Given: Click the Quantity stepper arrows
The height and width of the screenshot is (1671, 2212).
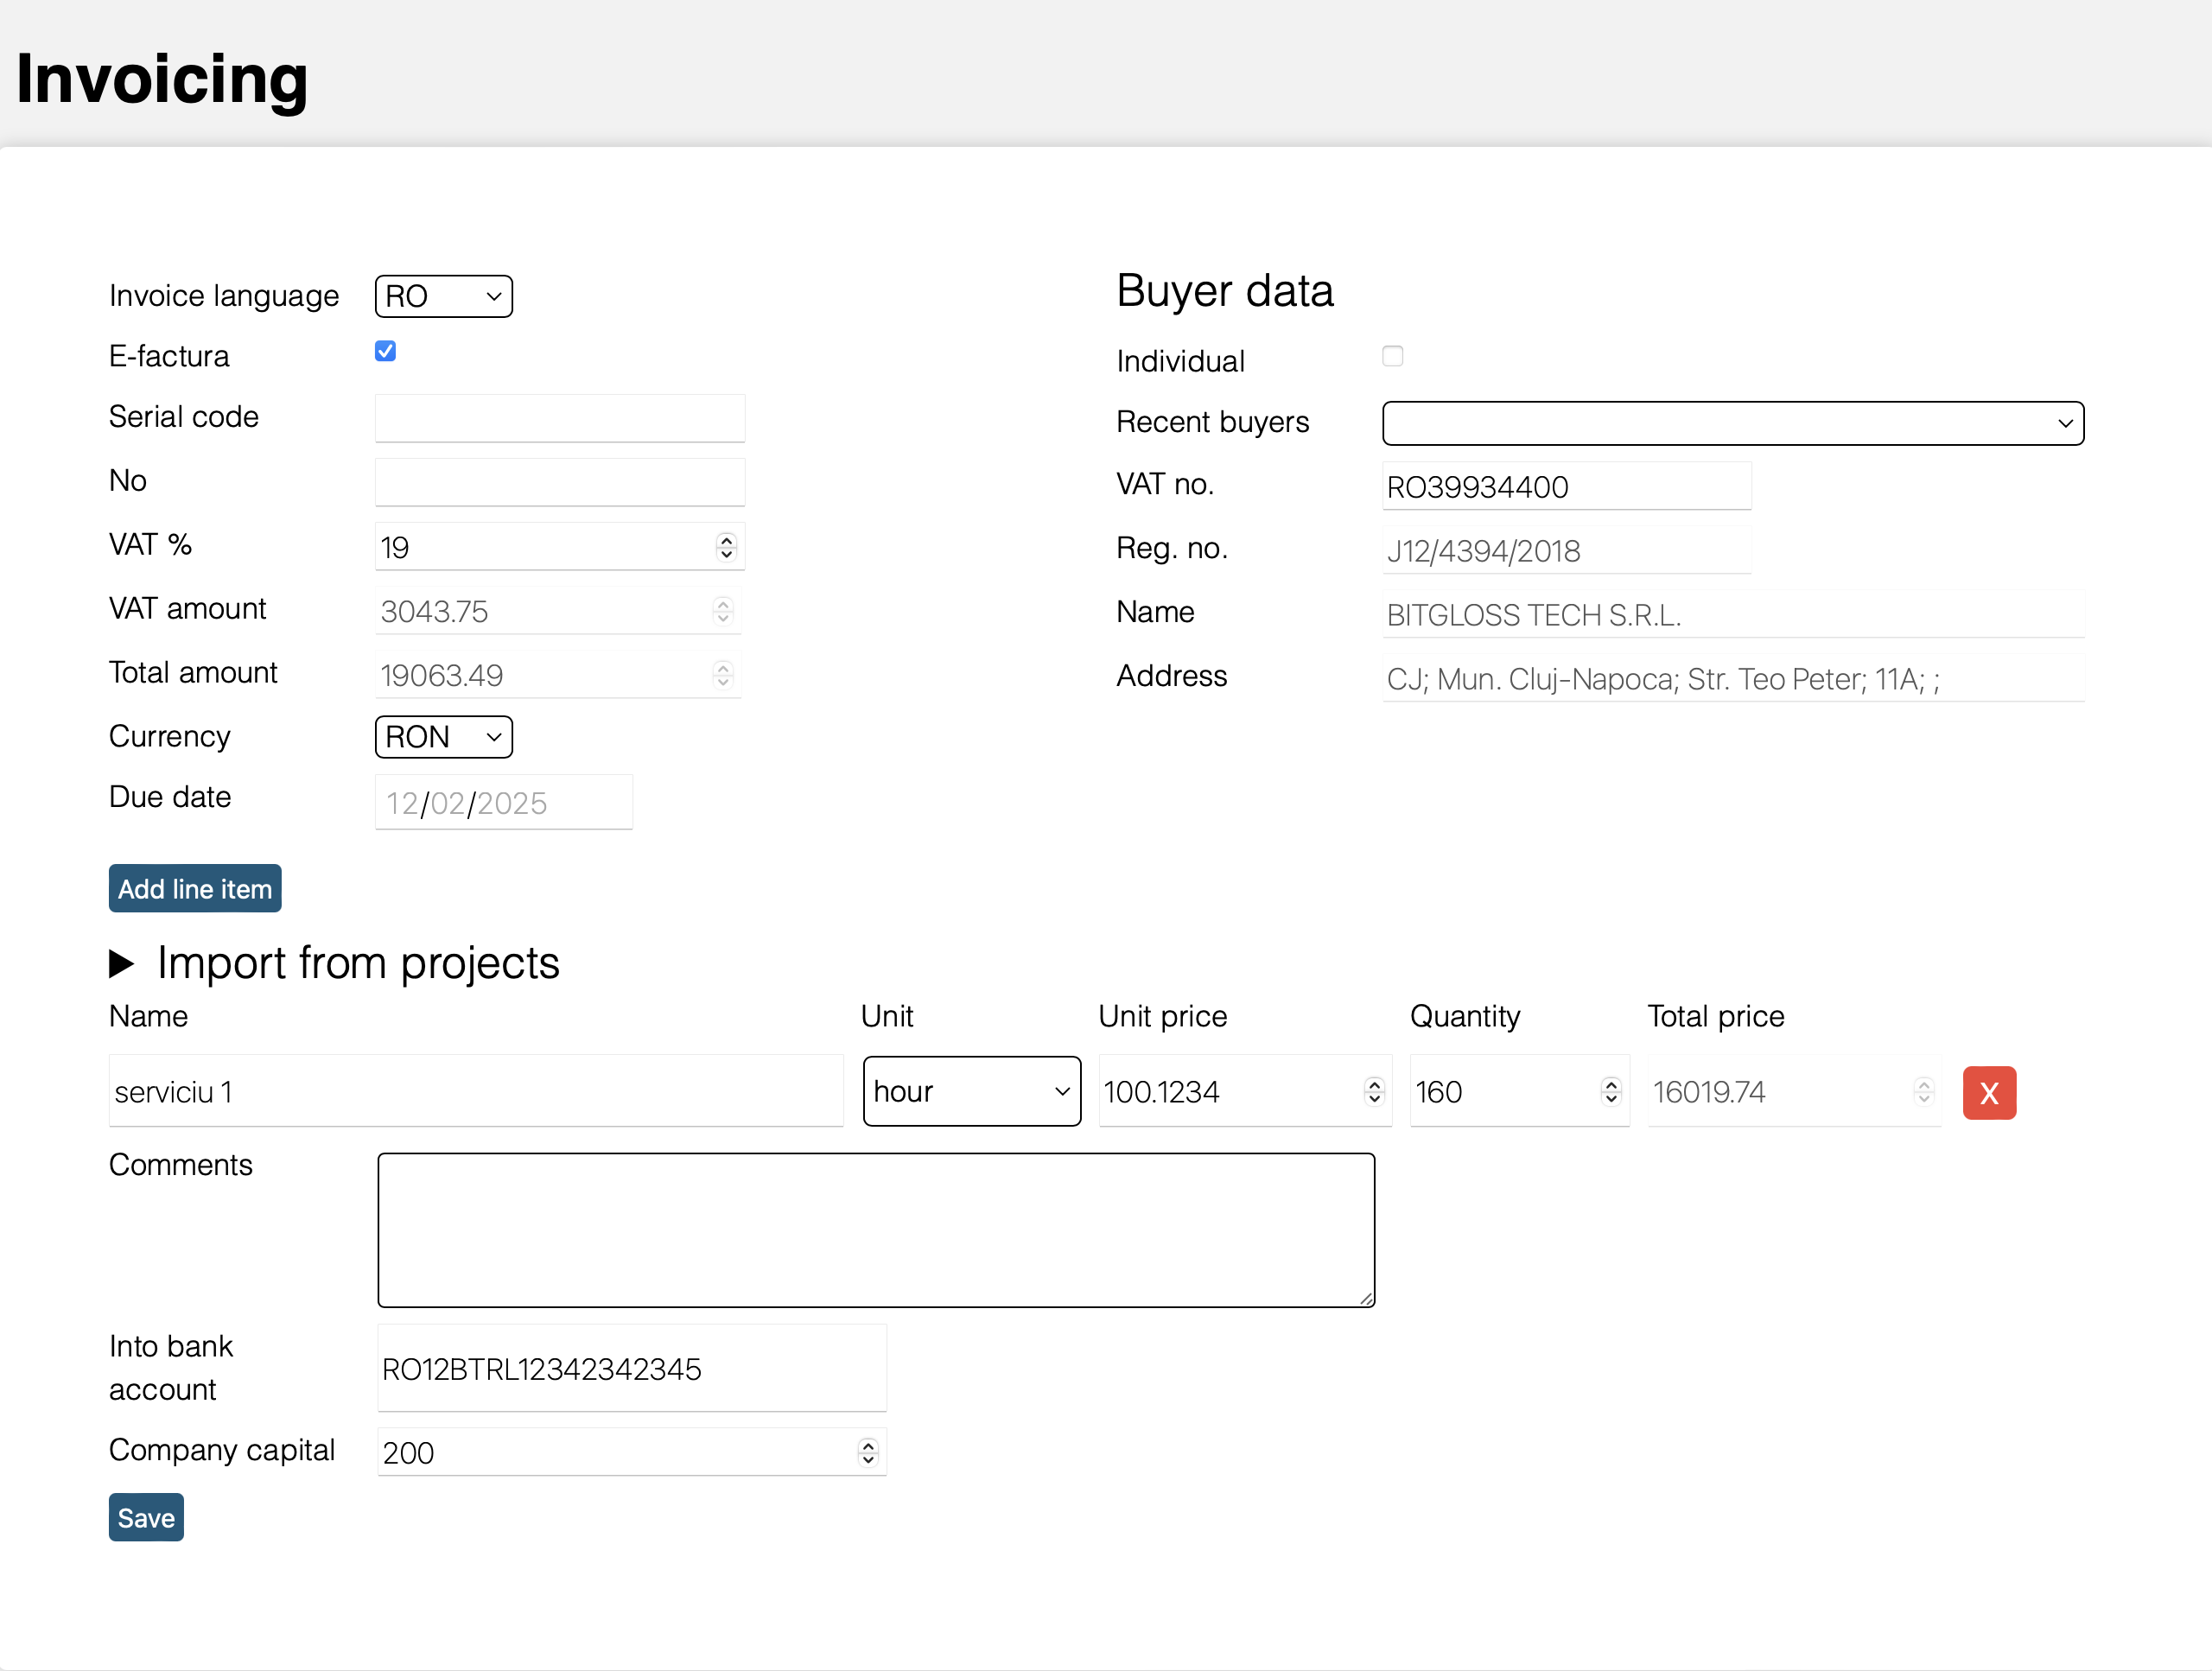Looking at the screenshot, I should (1610, 1091).
